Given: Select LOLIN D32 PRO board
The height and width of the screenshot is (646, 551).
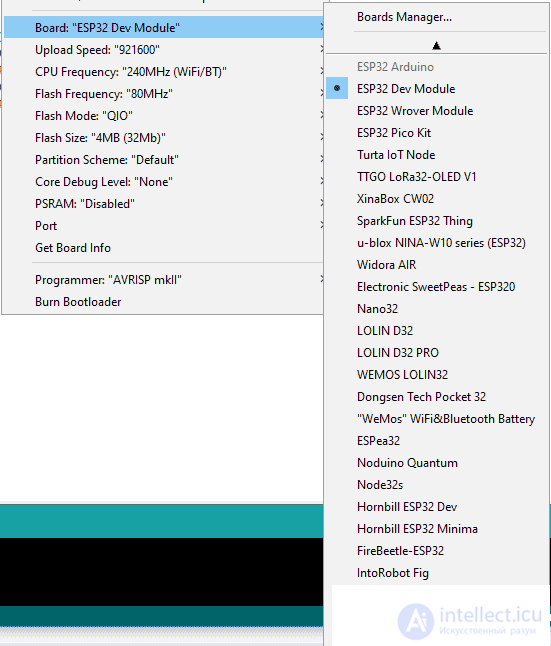Looking at the screenshot, I should tap(437, 353).
